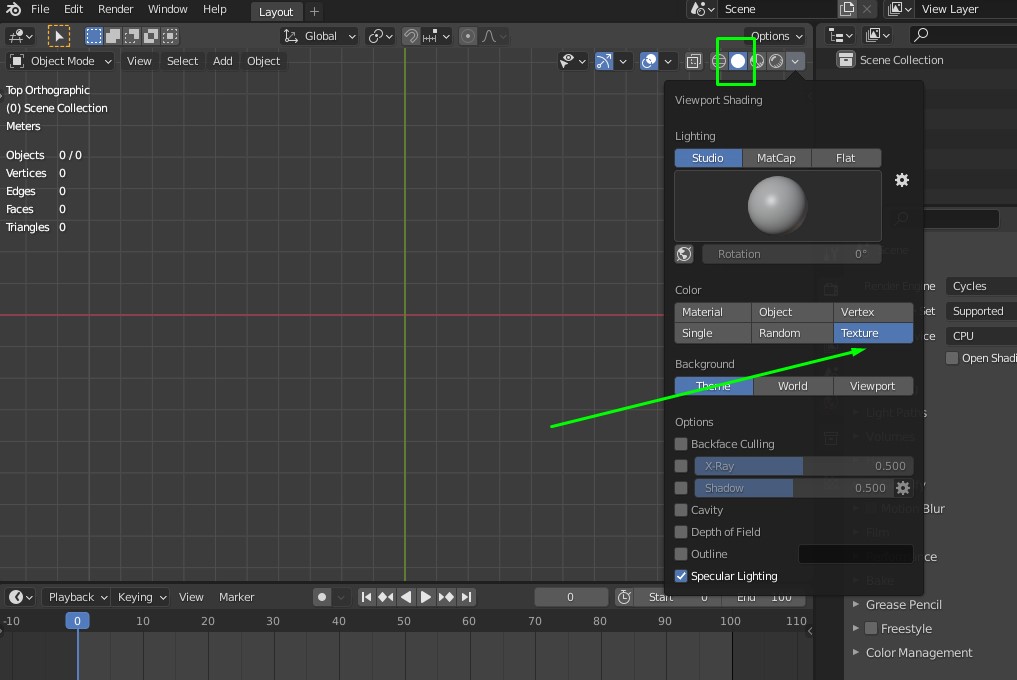
Task: Choose Intersect selection mode icon
Action: tap(170, 36)
